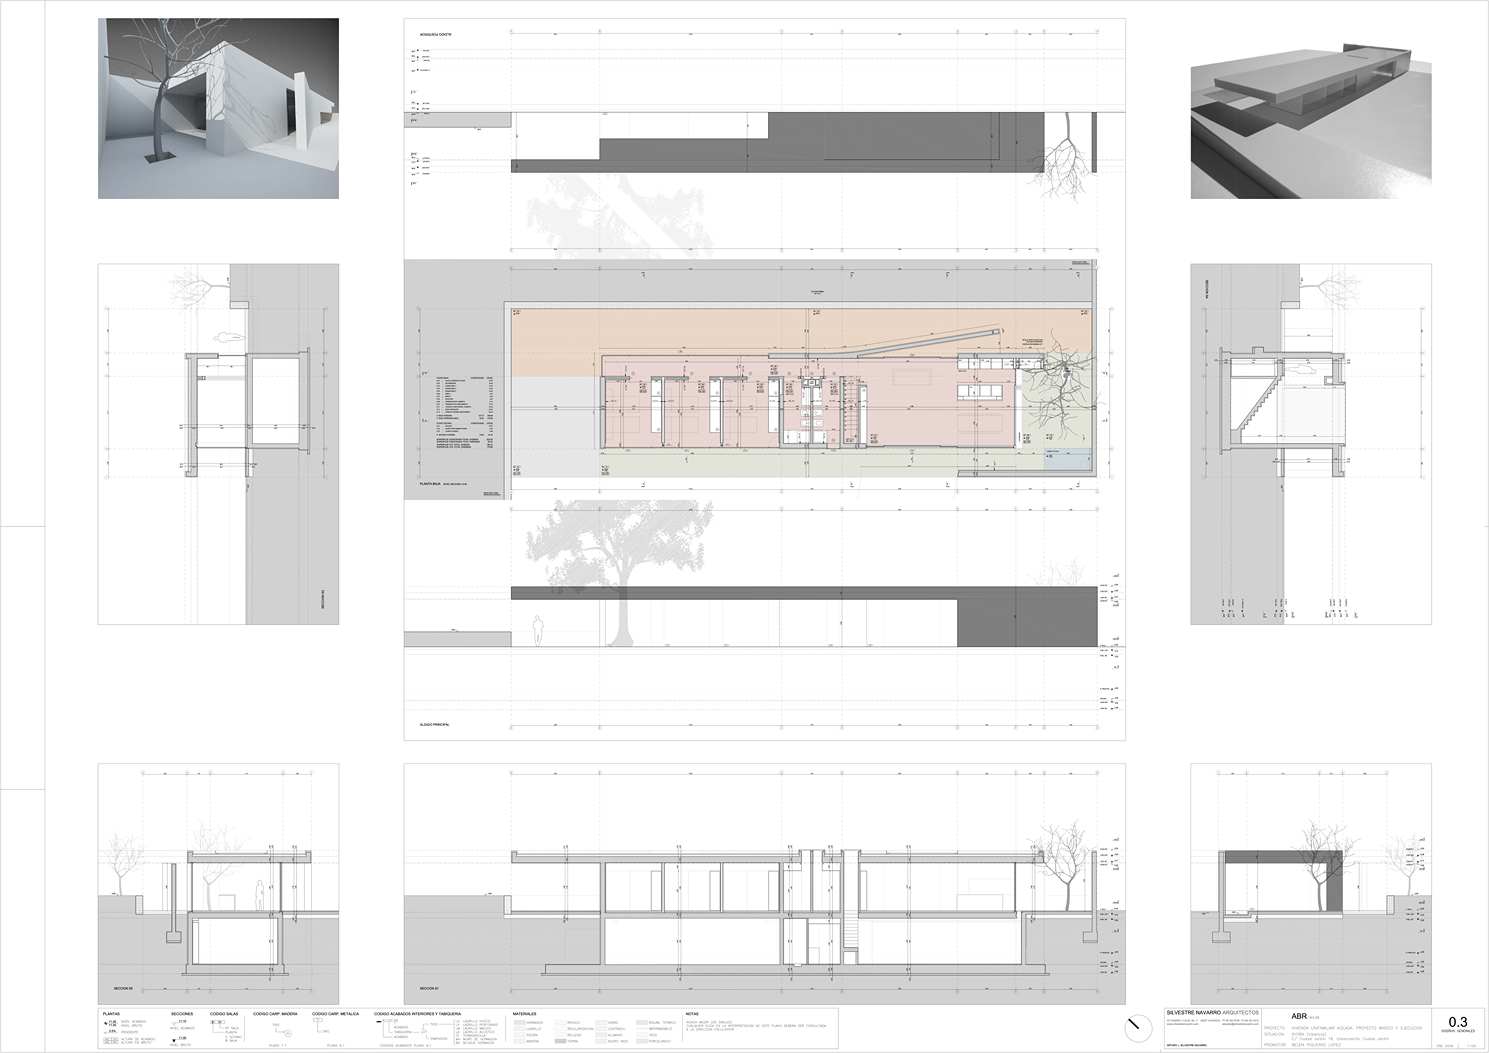
Task: Click the MATERIALES legend heading
Action: 527,1013
